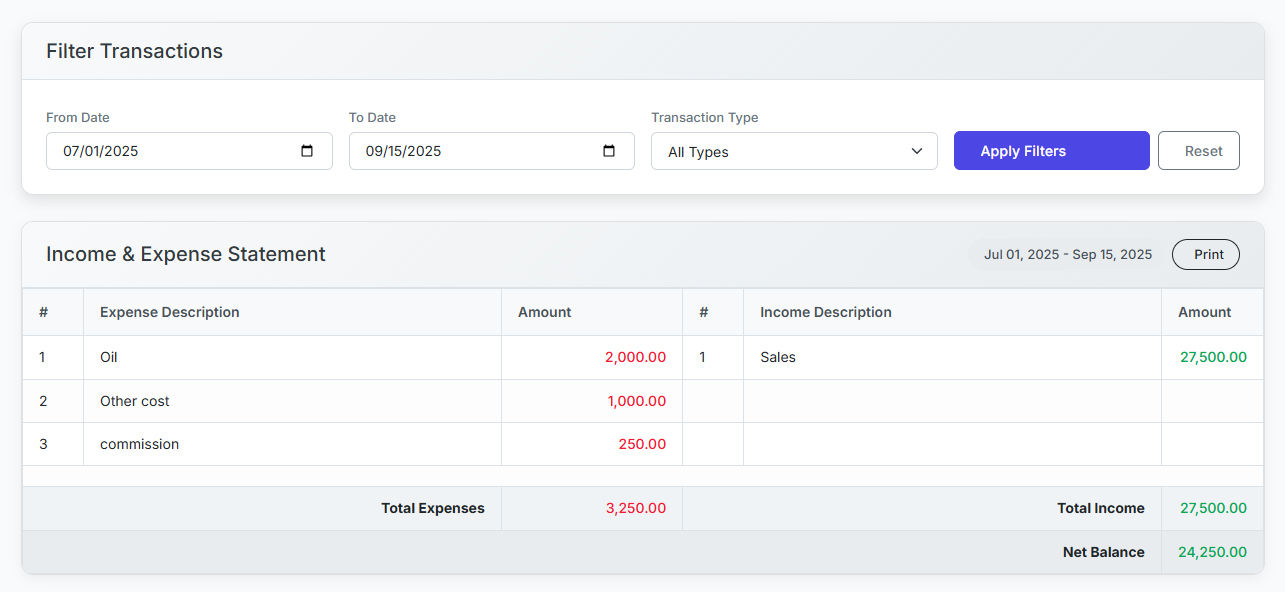Click the Expense Description column header
Screen dimensions: 1285x592
pos(169,312)
